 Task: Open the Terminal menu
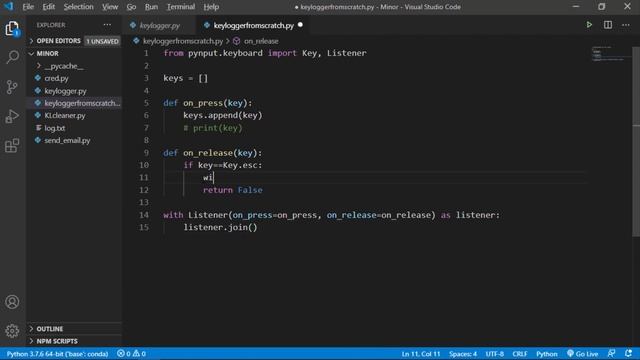click(181, 7)
